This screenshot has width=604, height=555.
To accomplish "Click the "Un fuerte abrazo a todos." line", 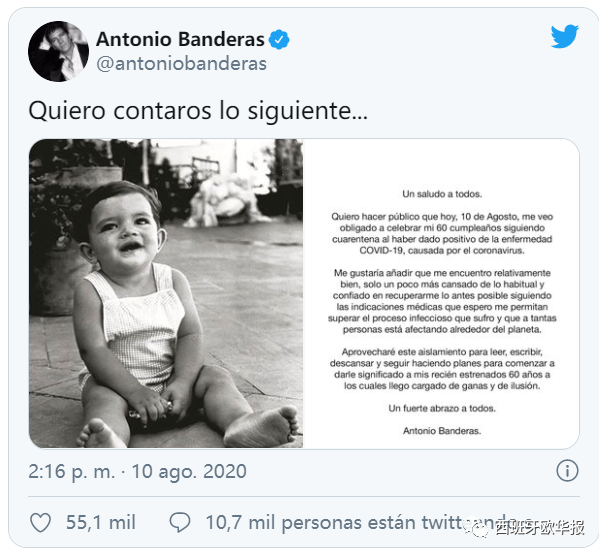I will (x=442, y=408).
